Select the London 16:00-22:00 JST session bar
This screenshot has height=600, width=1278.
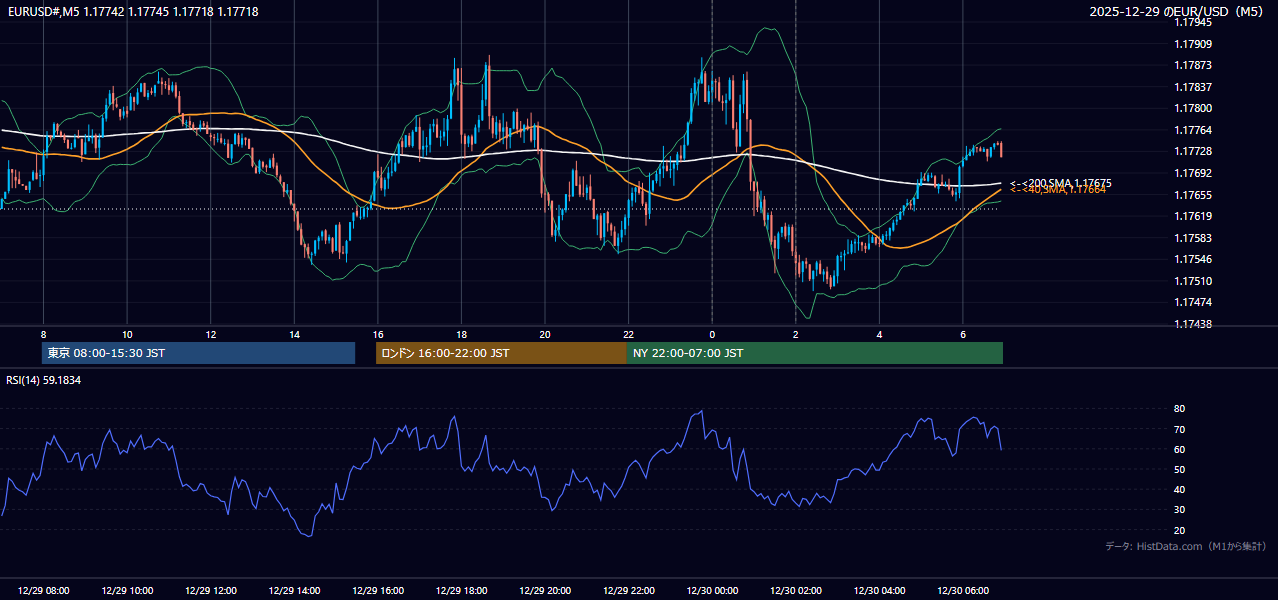501,353
